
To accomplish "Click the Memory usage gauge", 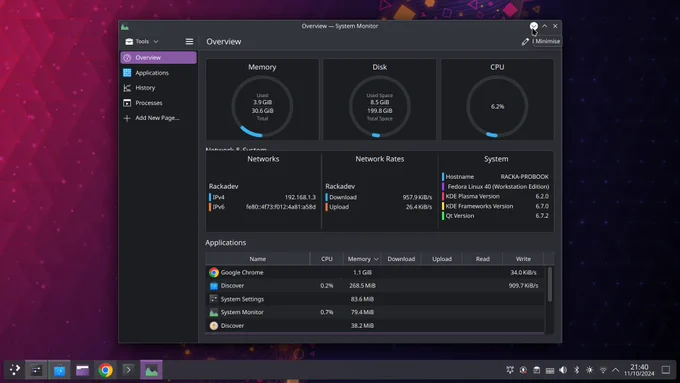I will pyautogui.click(x=262, y=107).
